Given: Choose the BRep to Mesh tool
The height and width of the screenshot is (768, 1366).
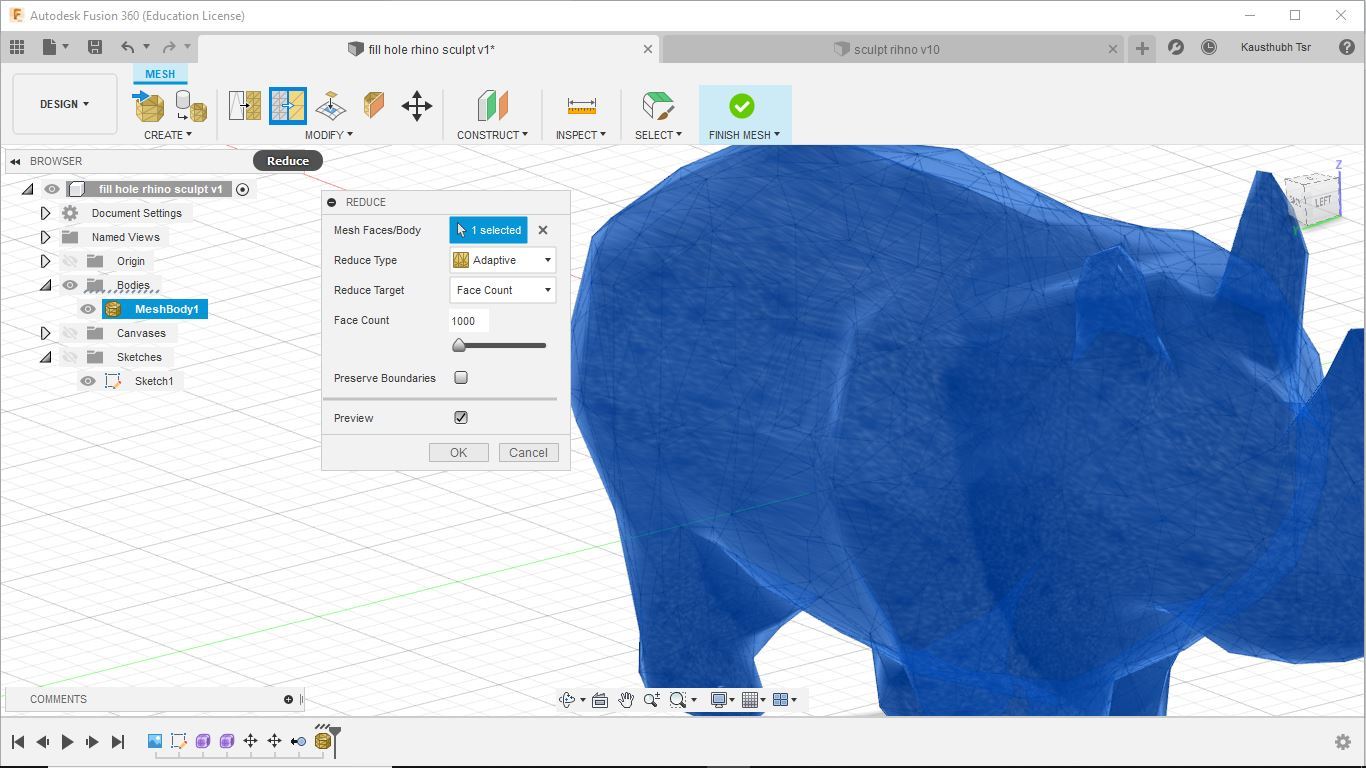Looking at the screenshot, I should [x=190, y=106].
